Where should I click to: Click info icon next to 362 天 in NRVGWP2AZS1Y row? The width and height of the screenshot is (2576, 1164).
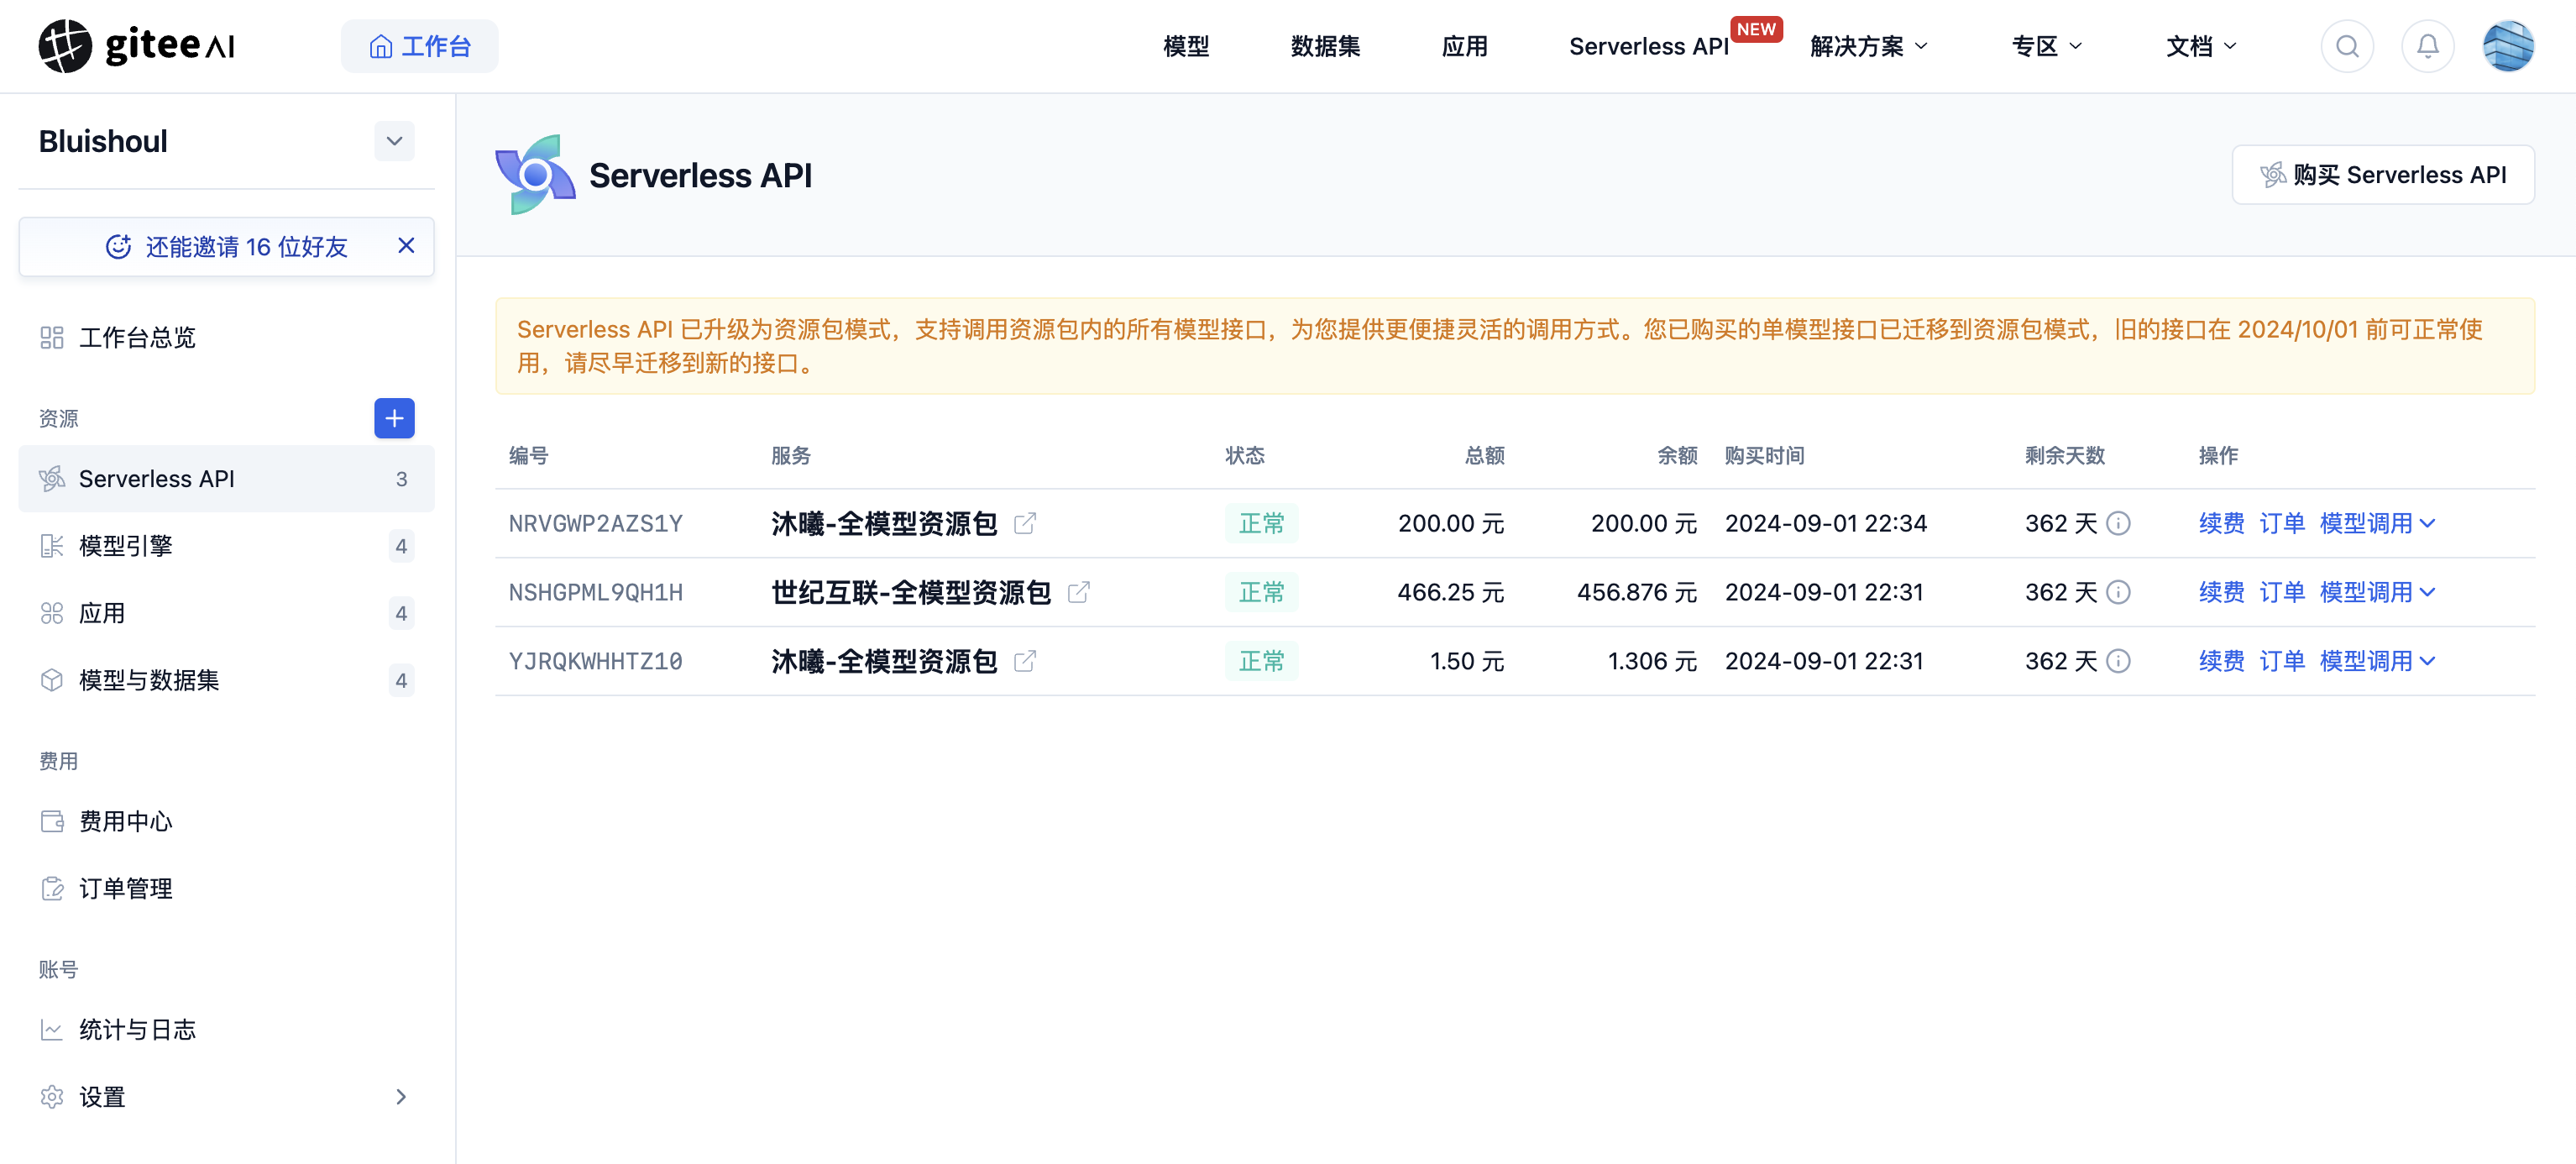[2118, 523]
